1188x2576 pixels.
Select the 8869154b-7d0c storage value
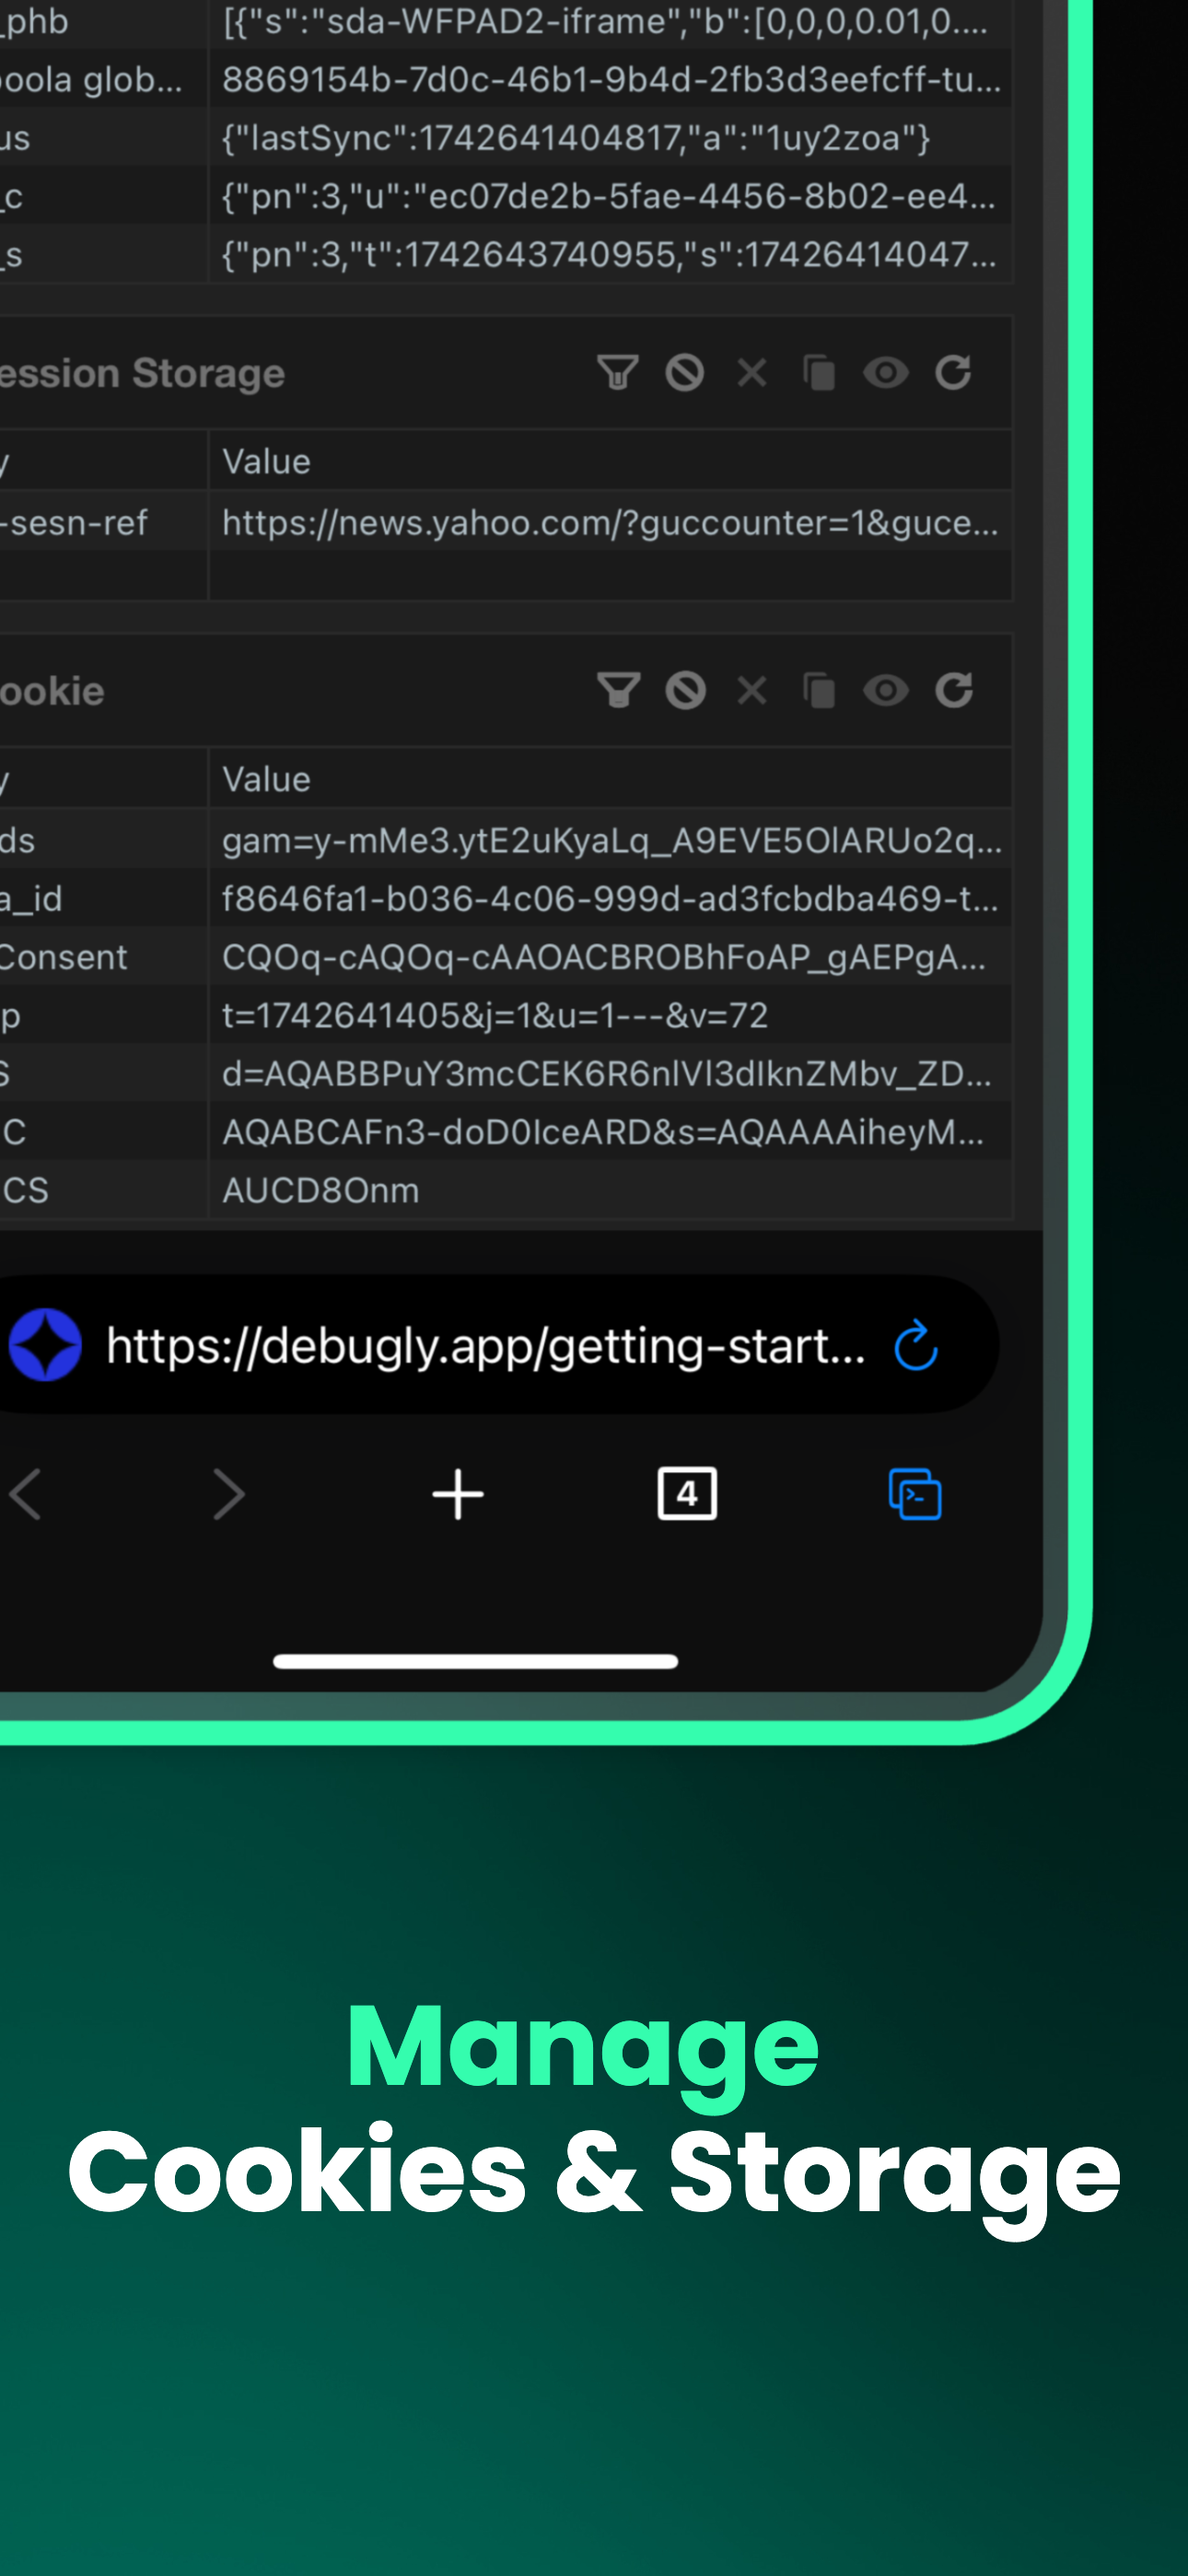(610, 79)
